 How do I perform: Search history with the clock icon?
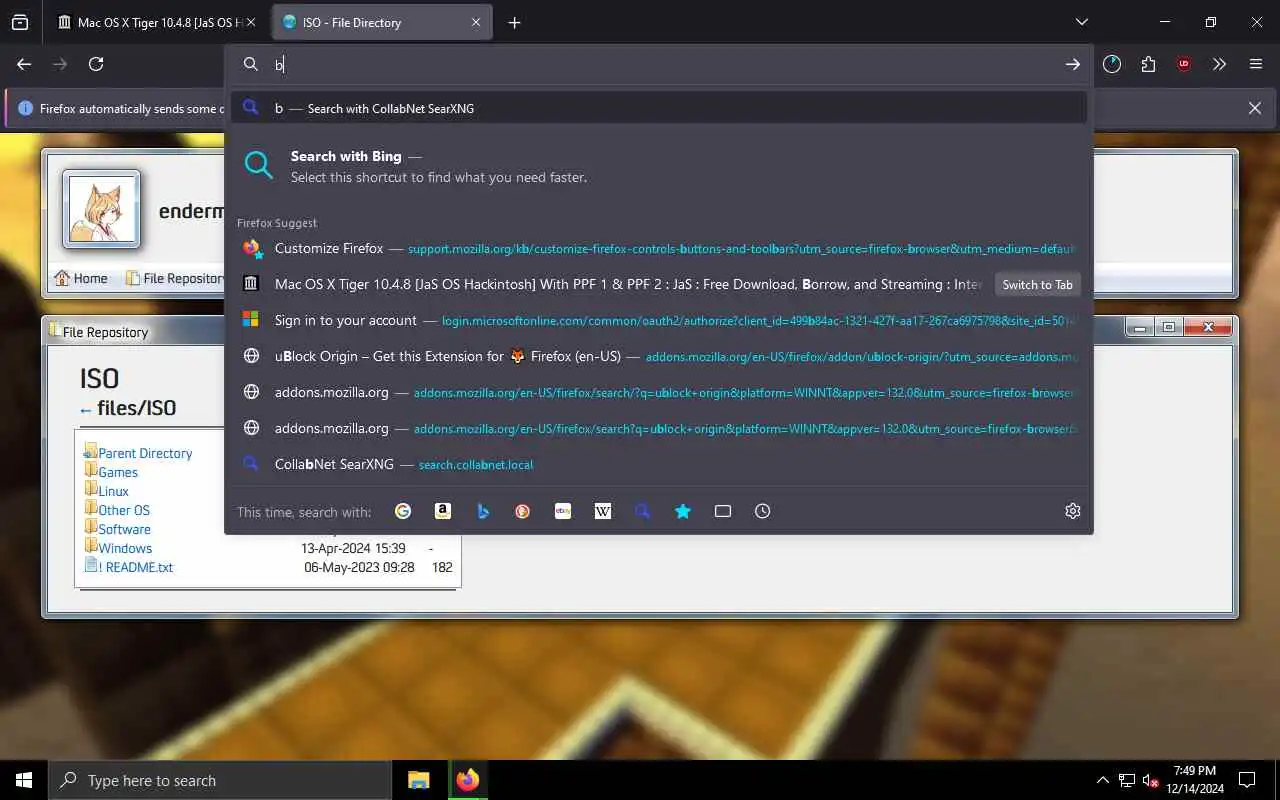[x=763, y=511]
